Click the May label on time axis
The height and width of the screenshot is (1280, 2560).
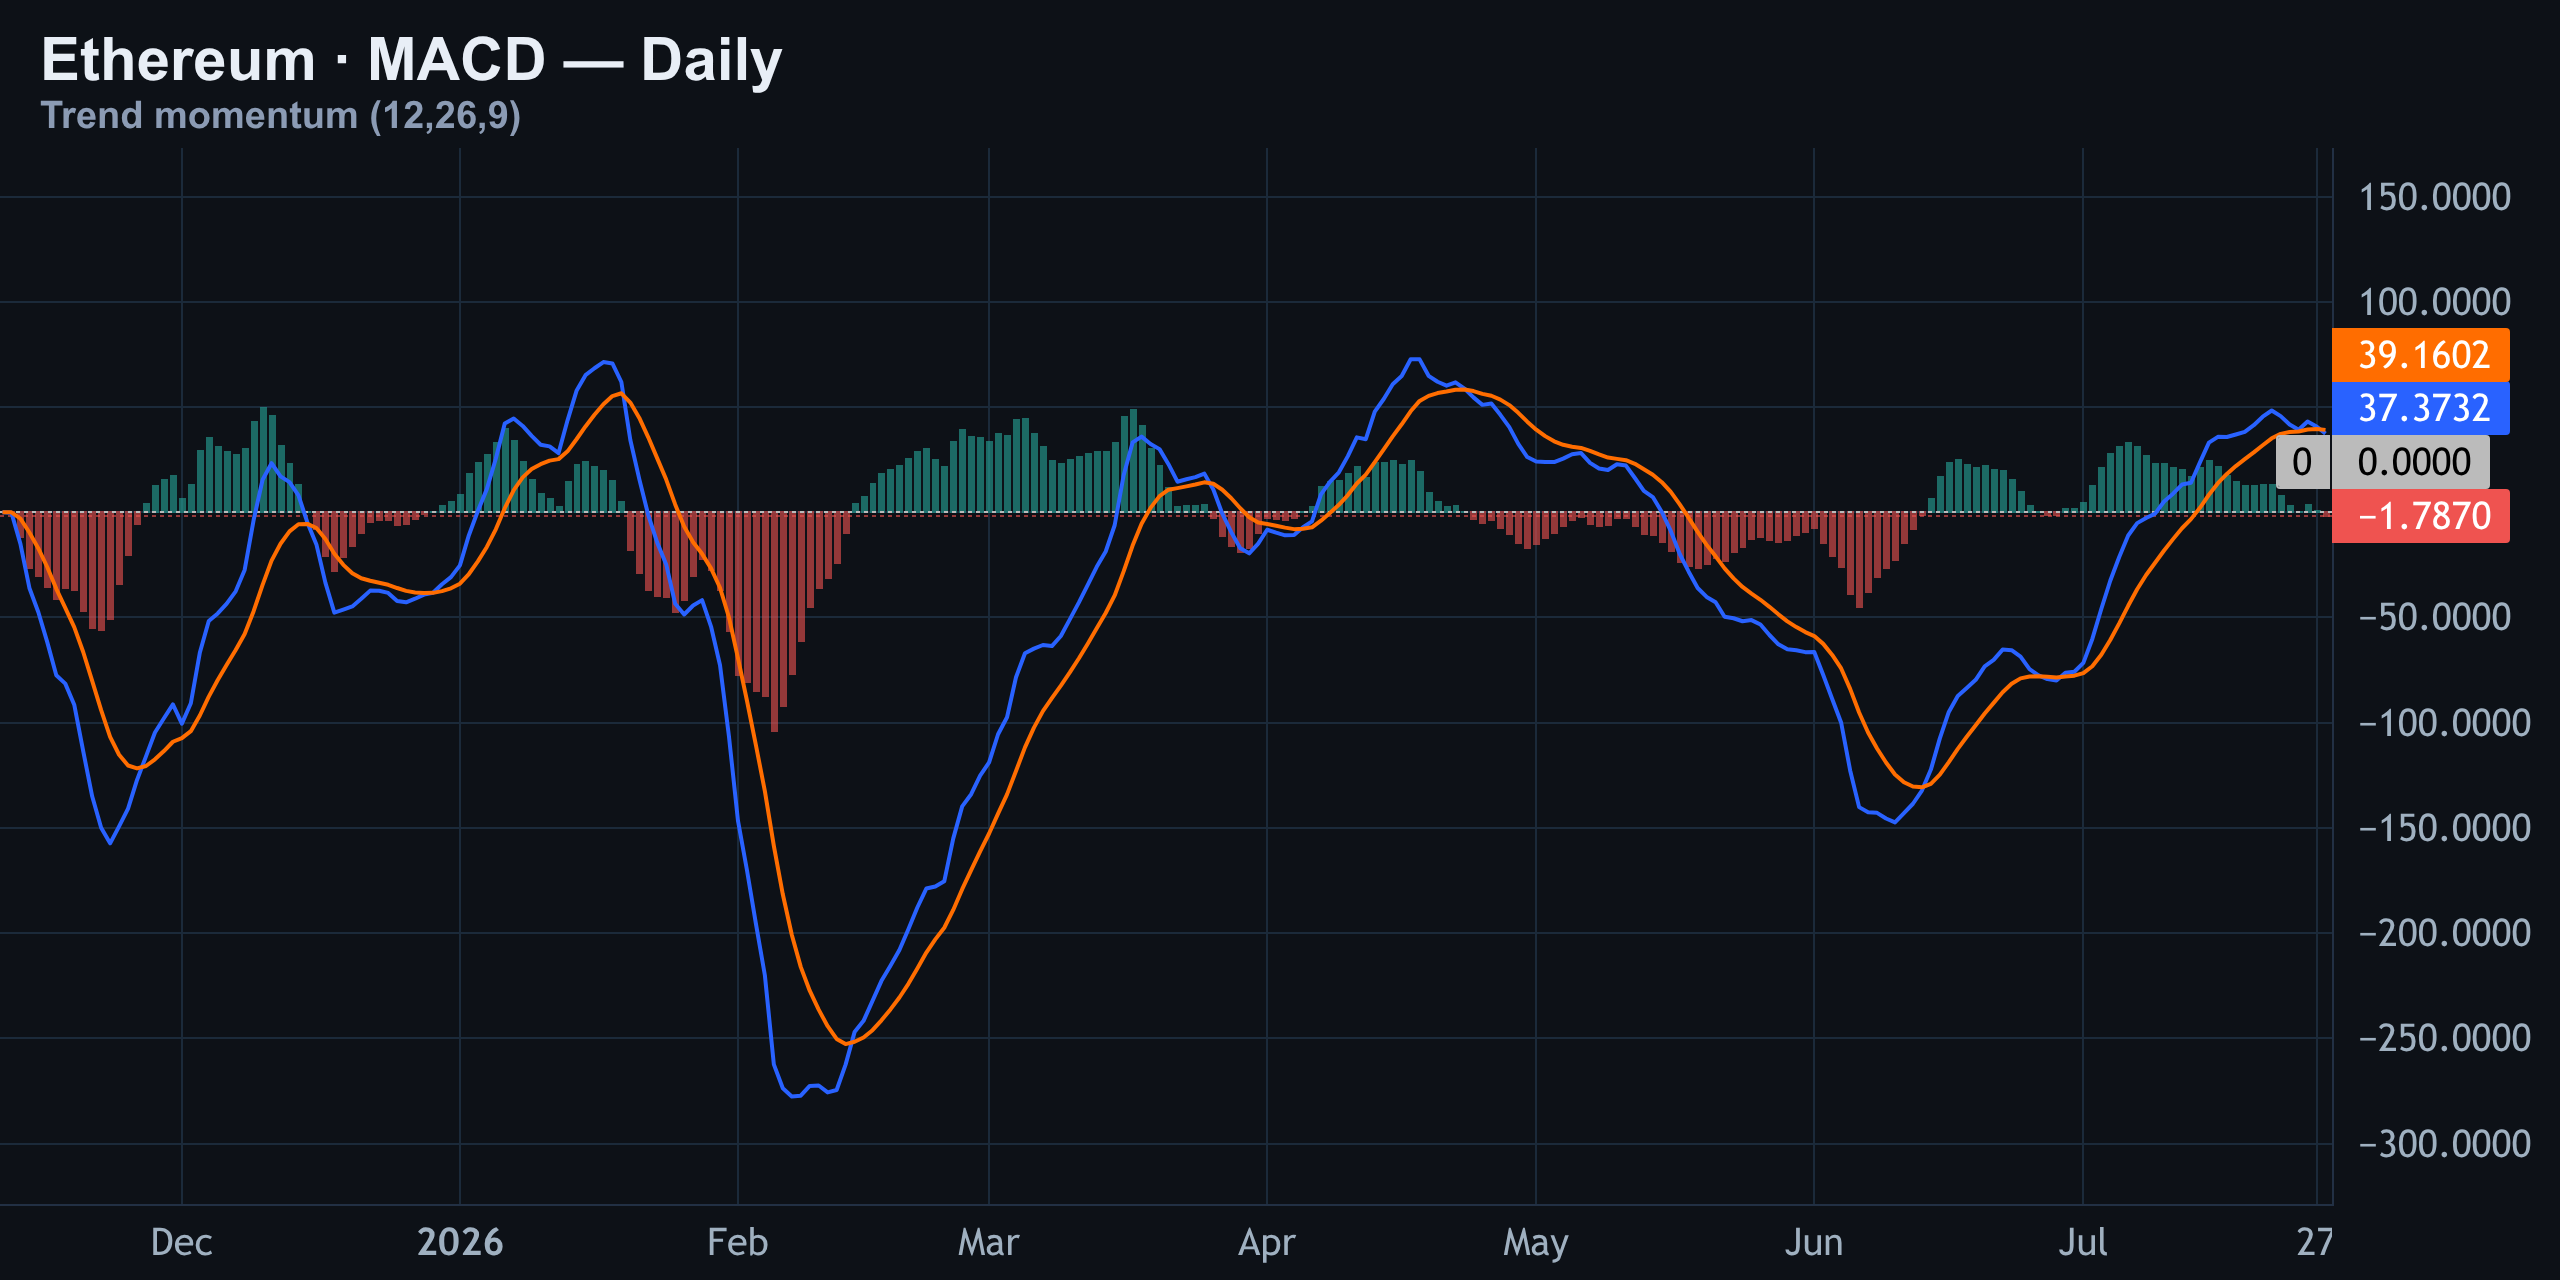(x=1535, y=1243)
